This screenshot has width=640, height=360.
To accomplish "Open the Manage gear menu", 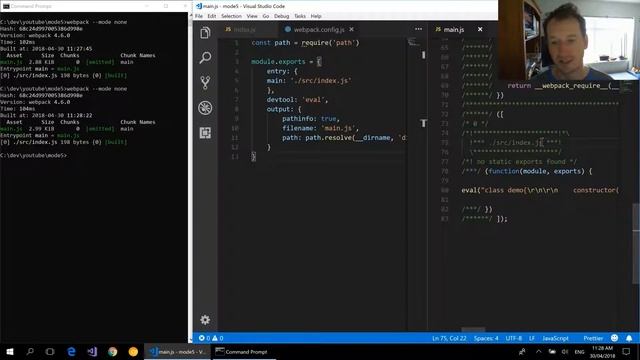I will [x=205, y=320].
